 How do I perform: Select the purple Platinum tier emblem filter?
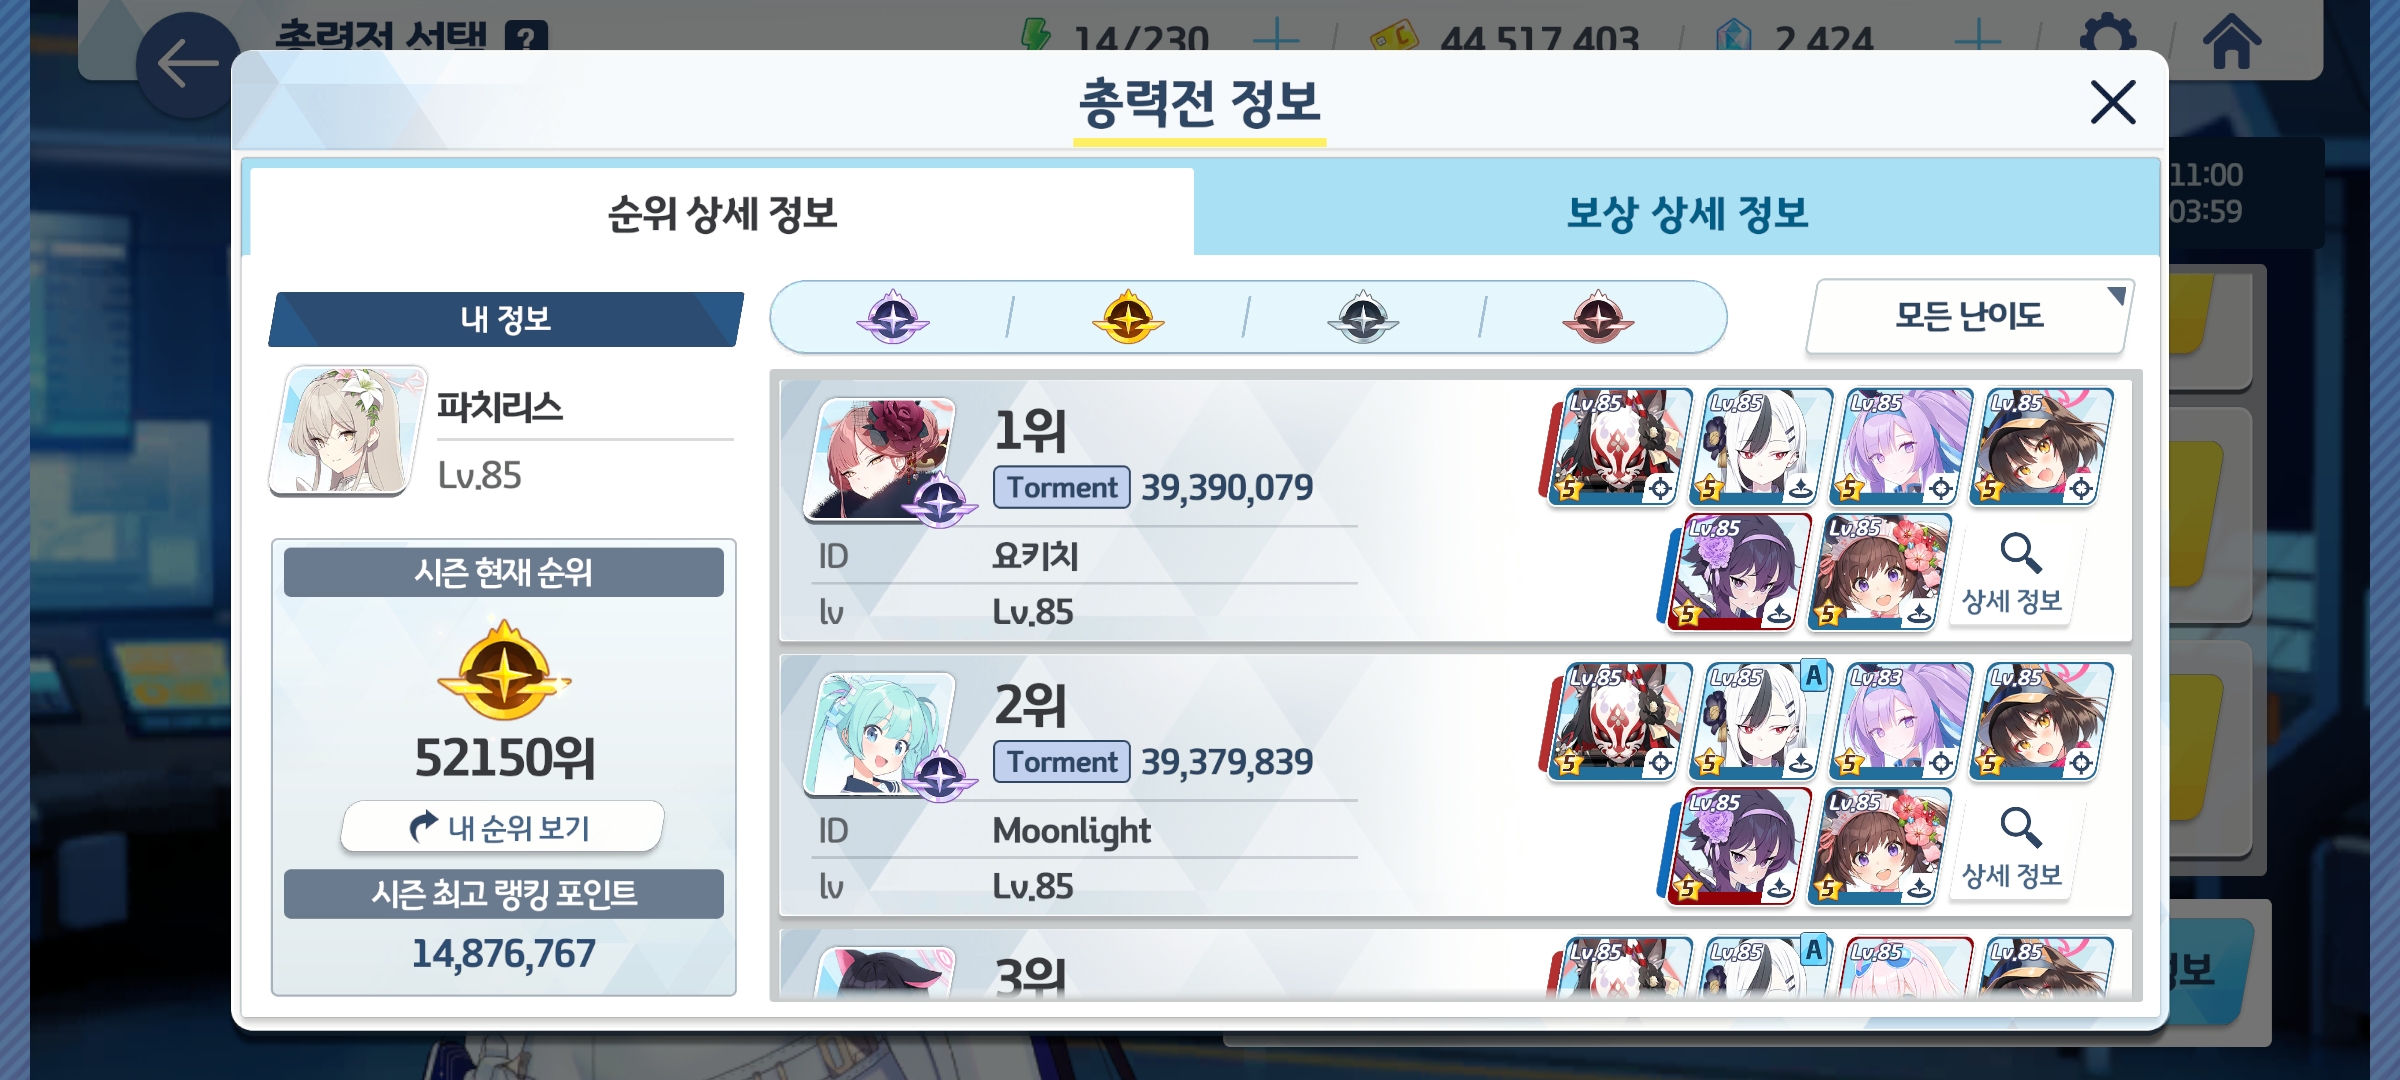[893, 317]
